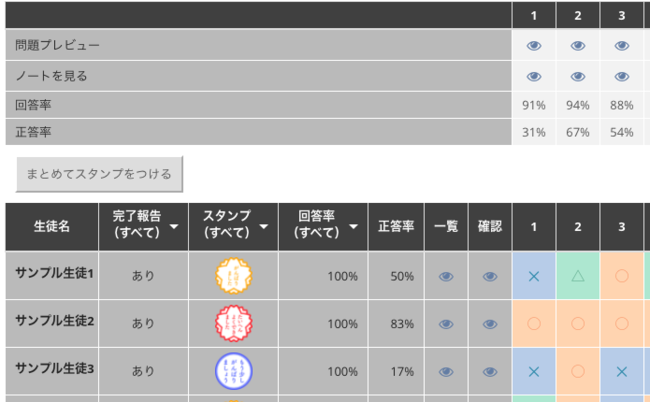Click the red stamp for サンプル生徒2

point(234,324)
